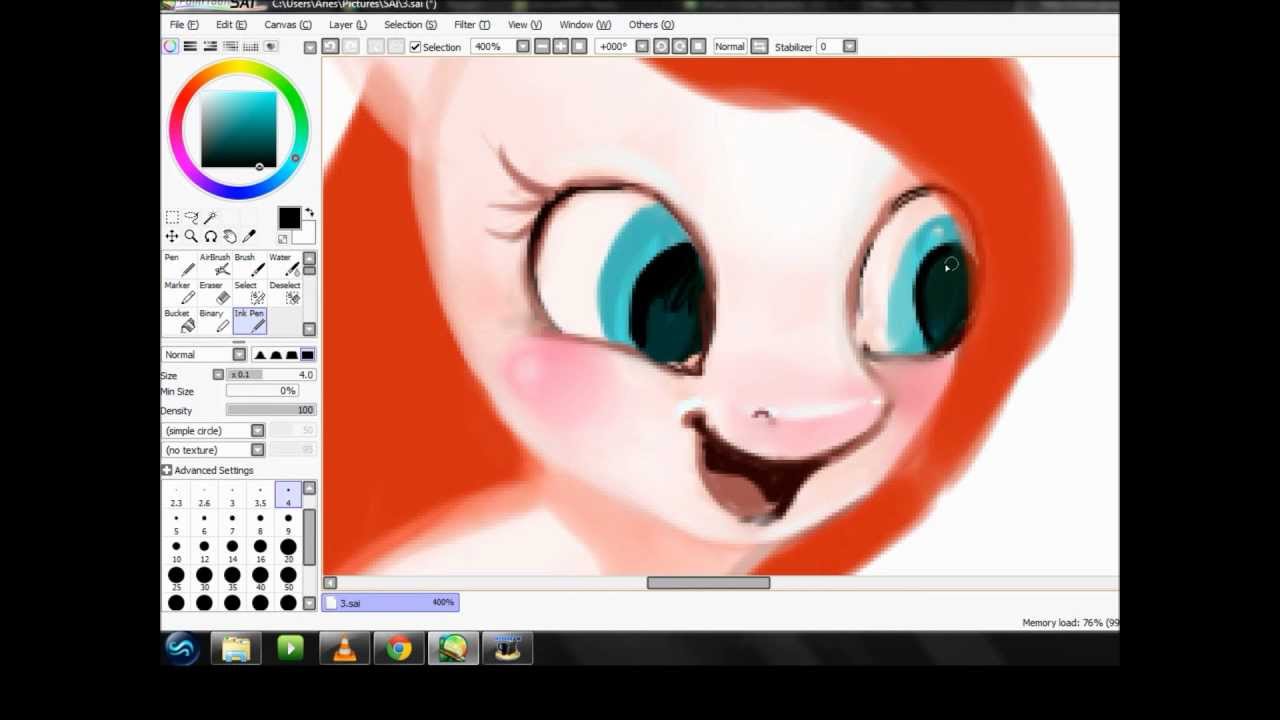The image size is (1280, 720).
Task: Toggle the RGB slider panel
Action: [190, 46]
